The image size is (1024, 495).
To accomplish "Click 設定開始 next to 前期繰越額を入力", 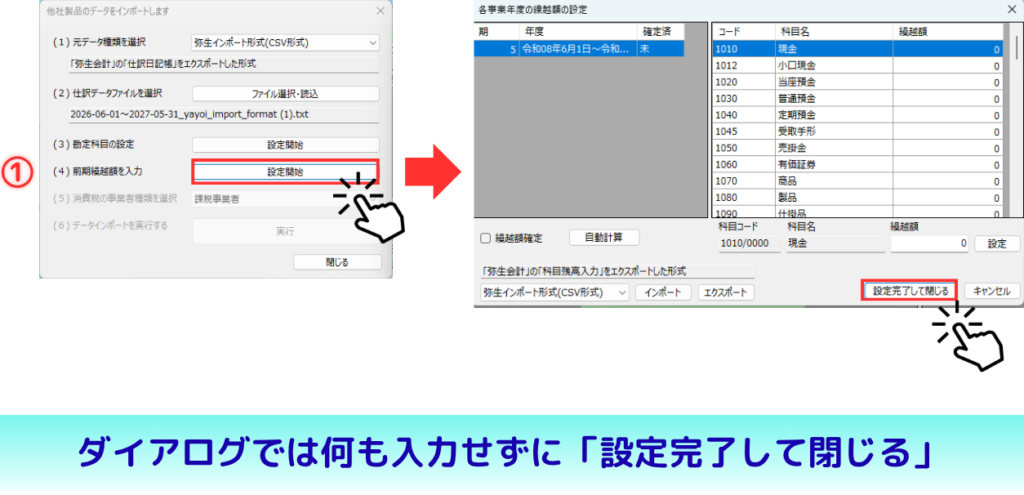I will tap(285, 172).
